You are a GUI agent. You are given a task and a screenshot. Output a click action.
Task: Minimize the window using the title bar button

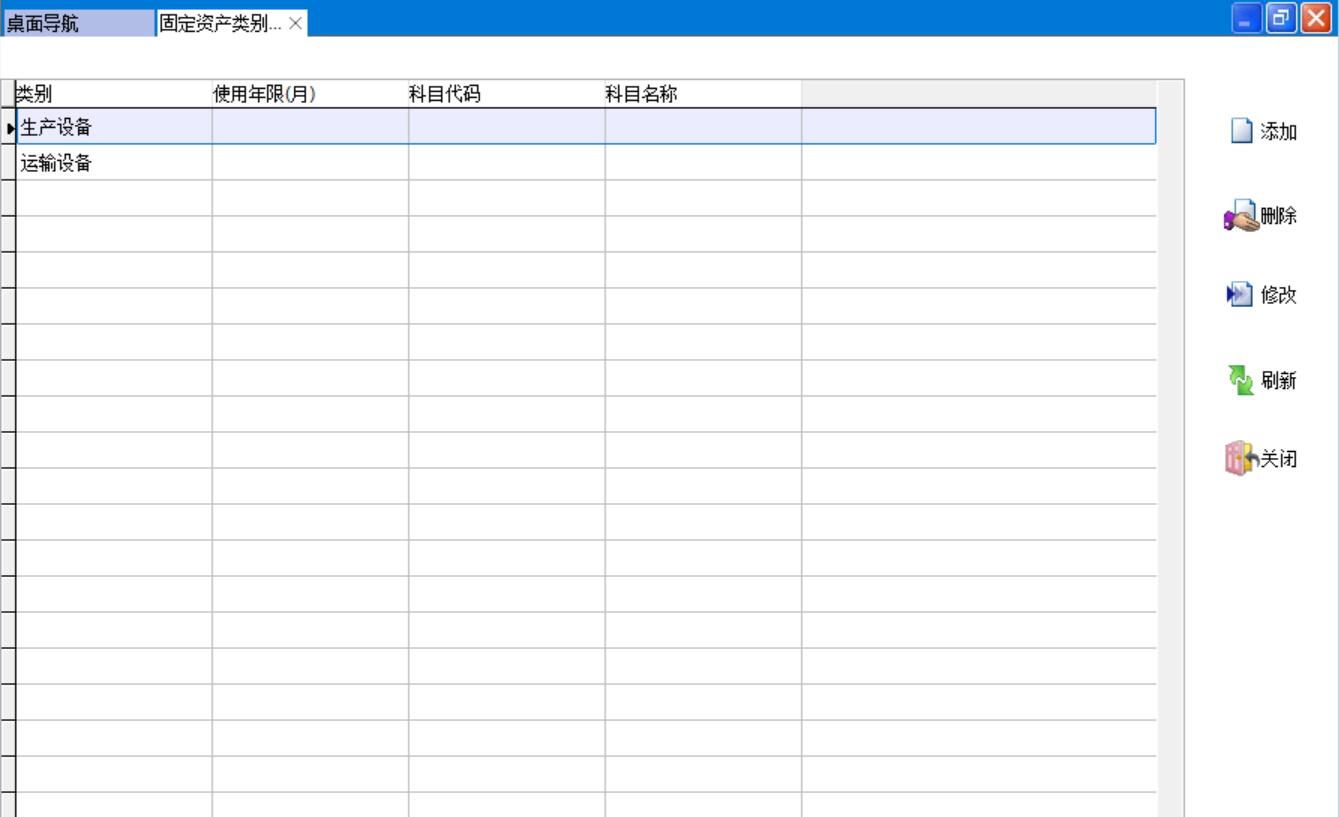[x=1246, y=18]
